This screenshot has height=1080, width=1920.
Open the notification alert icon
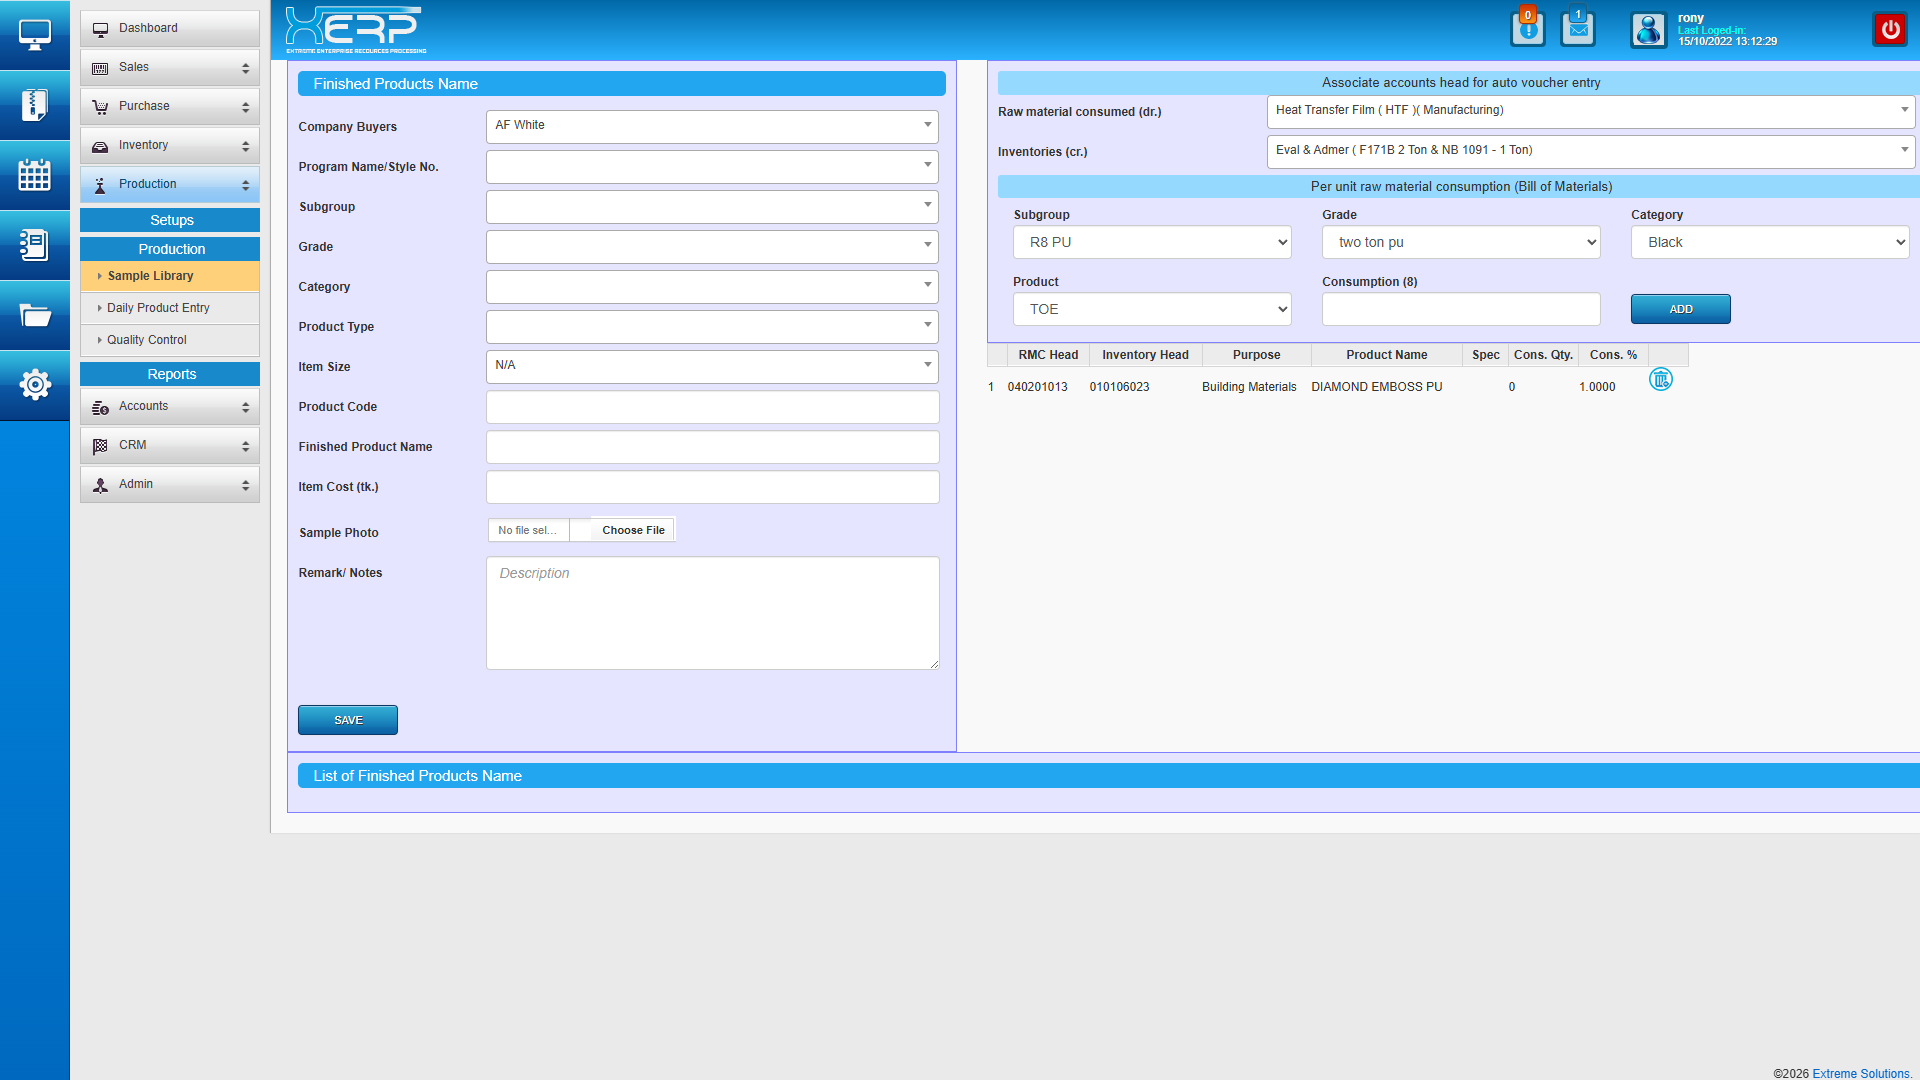click(1527, 29)
